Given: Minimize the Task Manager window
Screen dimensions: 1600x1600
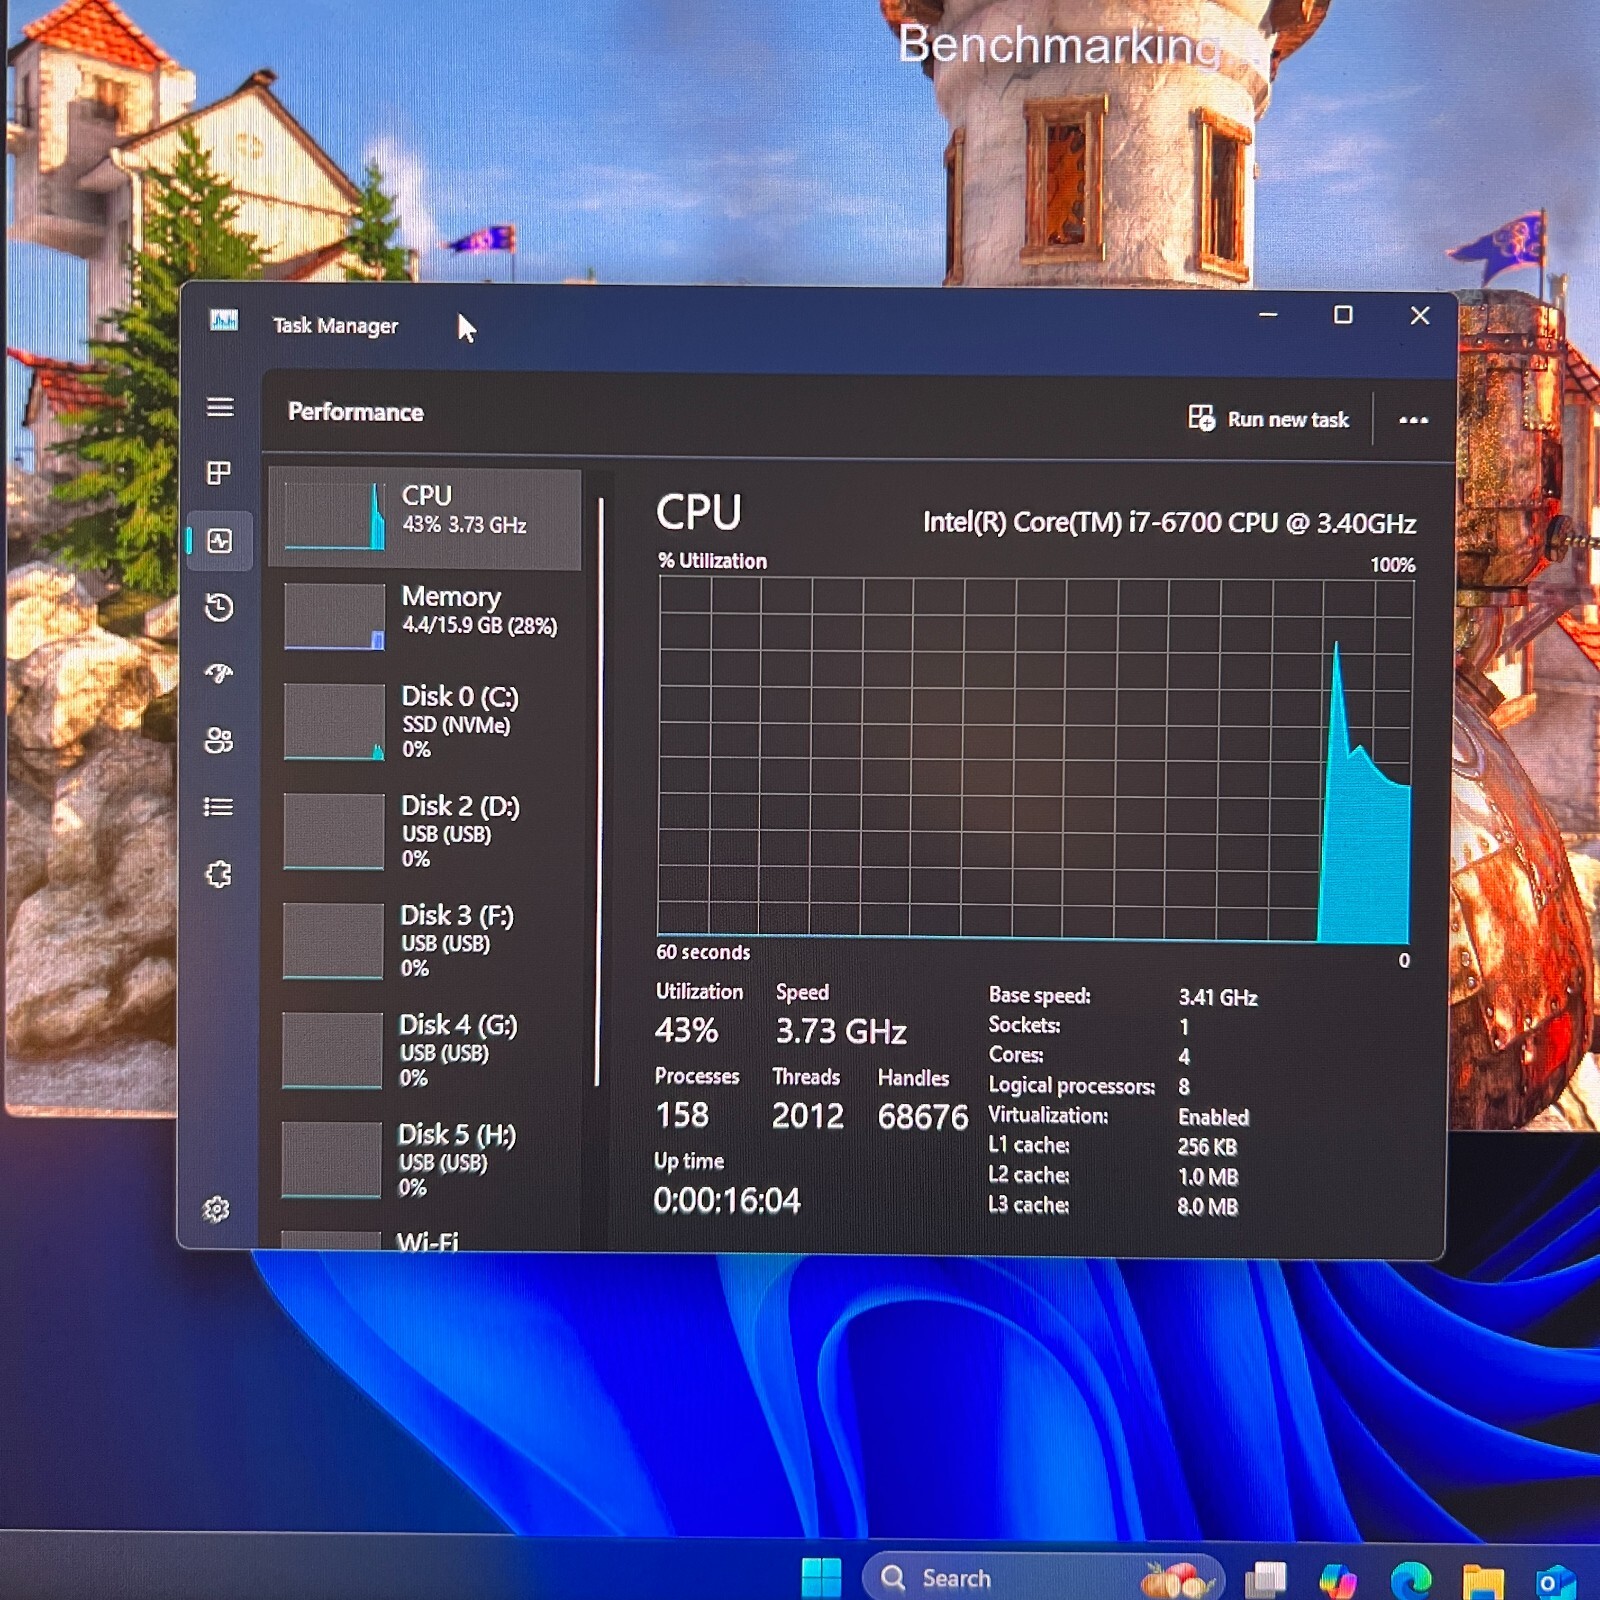Looking at the screenshot, I should [x=1268, y=314].
